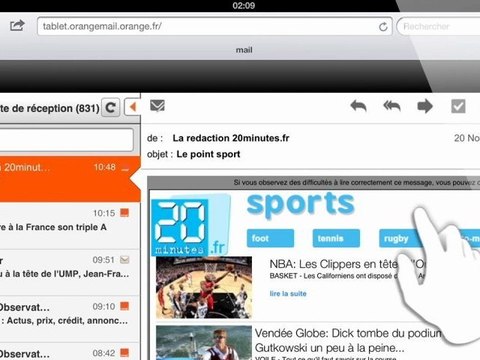Forward the email
480x360 pixels.
pos(425,106)
